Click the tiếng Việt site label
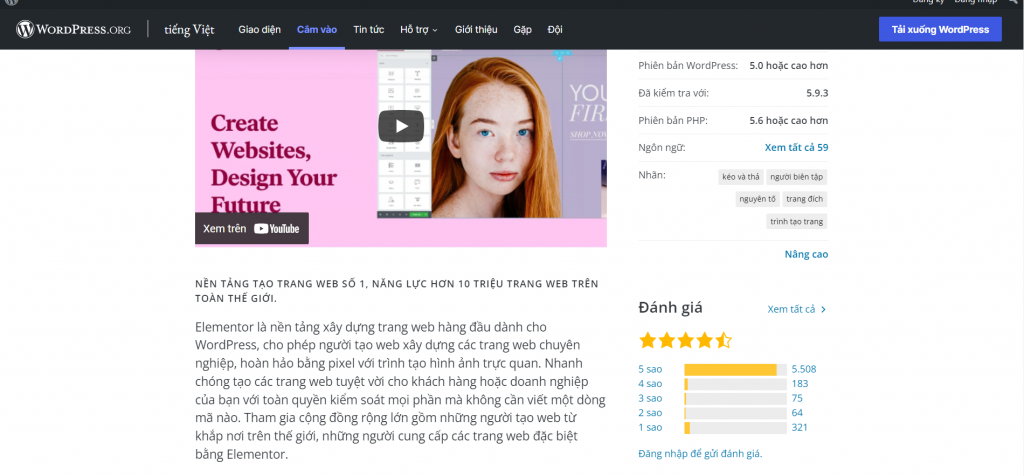Screen dimensions: 1024x476 click(x=189, y=29)
